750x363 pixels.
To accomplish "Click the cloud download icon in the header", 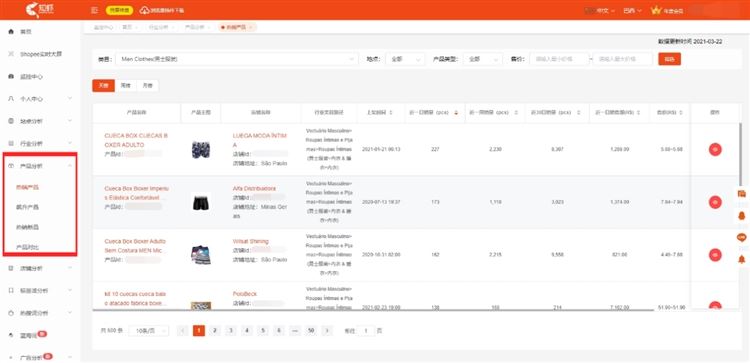I will pos(144,10).
